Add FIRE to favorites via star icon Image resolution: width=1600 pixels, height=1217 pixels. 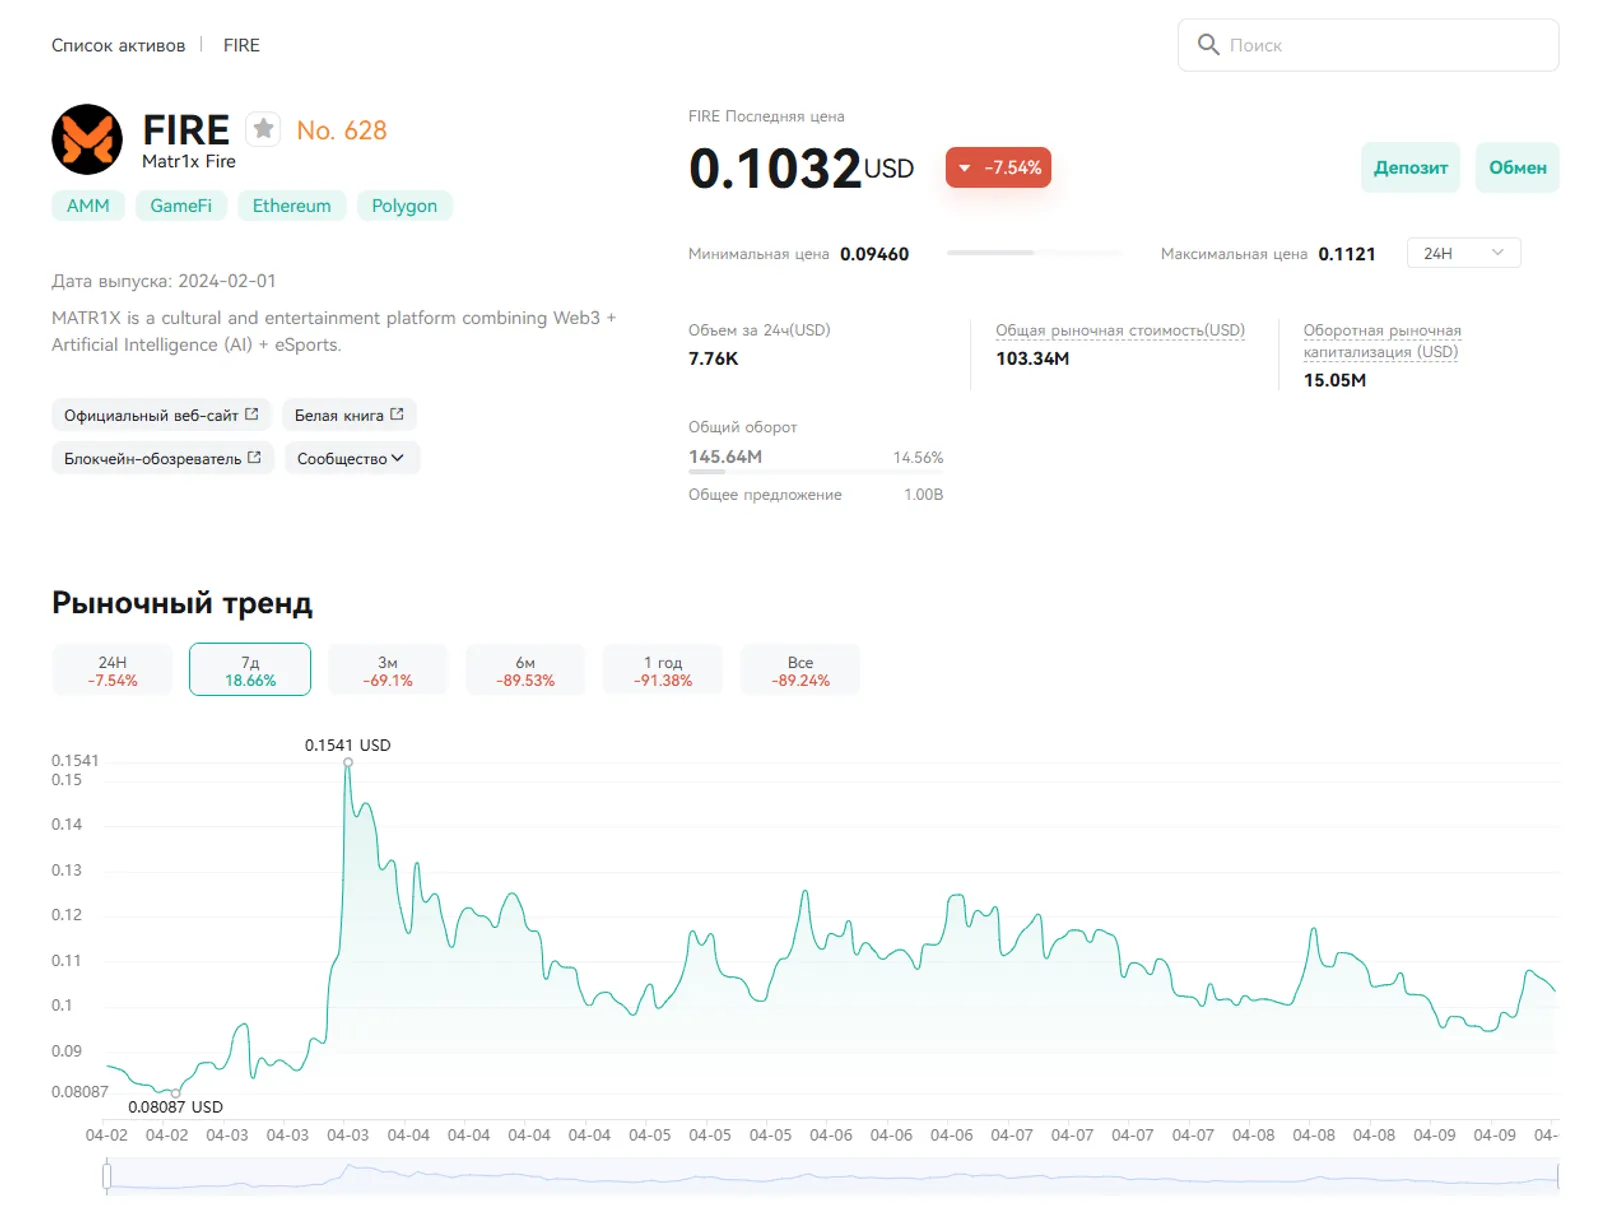pos(263,128)
